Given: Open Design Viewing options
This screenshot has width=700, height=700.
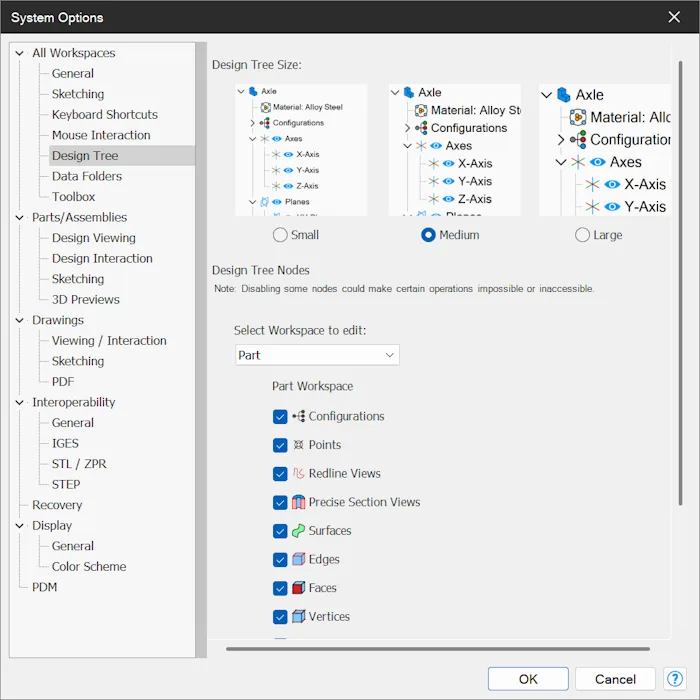Looking at the screenshot, I should [94, 238].
